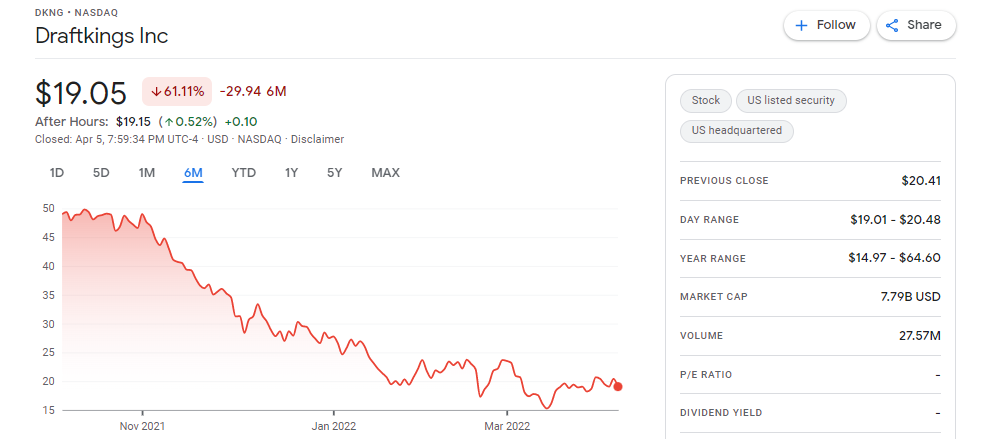Click the PREVIOUS CLOSE label
This screenshot has height=439, width=989.
tap(724, 181)
